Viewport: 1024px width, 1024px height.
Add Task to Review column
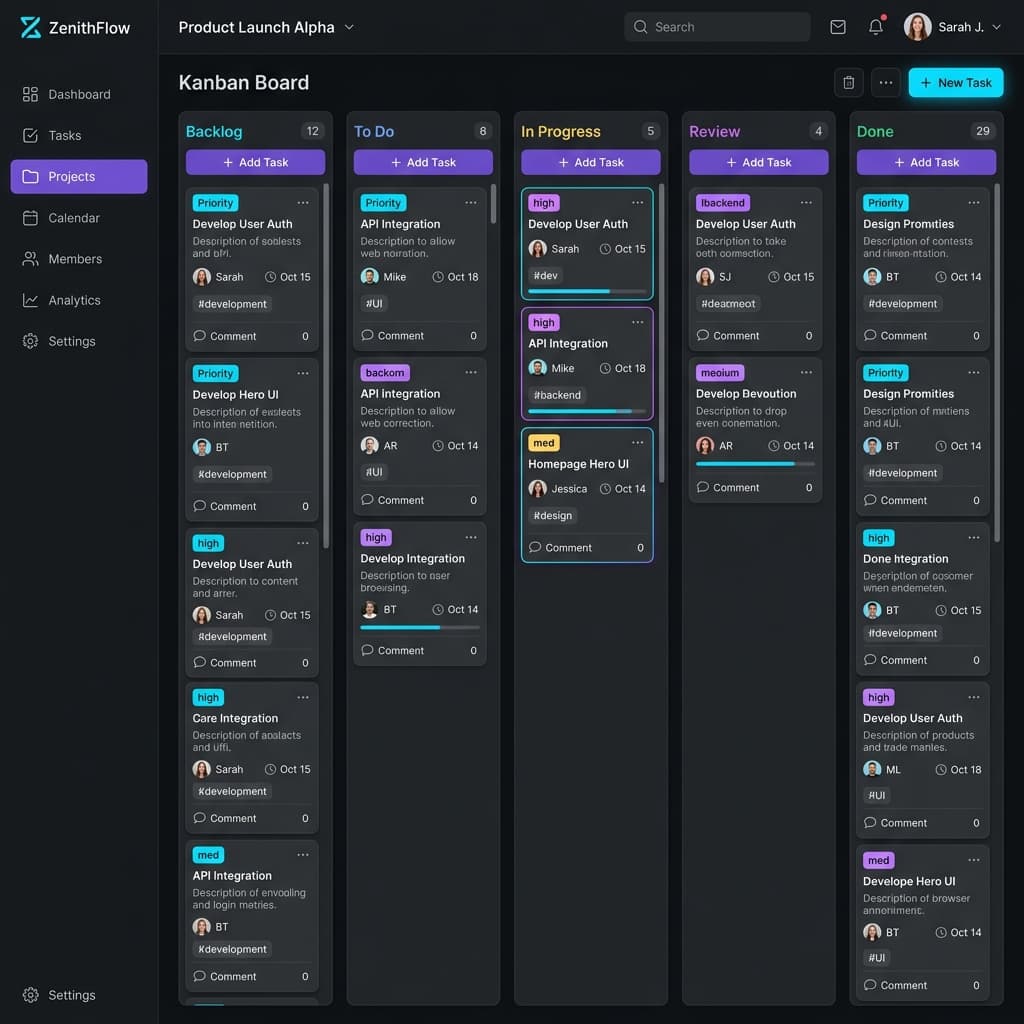[758, 162]
